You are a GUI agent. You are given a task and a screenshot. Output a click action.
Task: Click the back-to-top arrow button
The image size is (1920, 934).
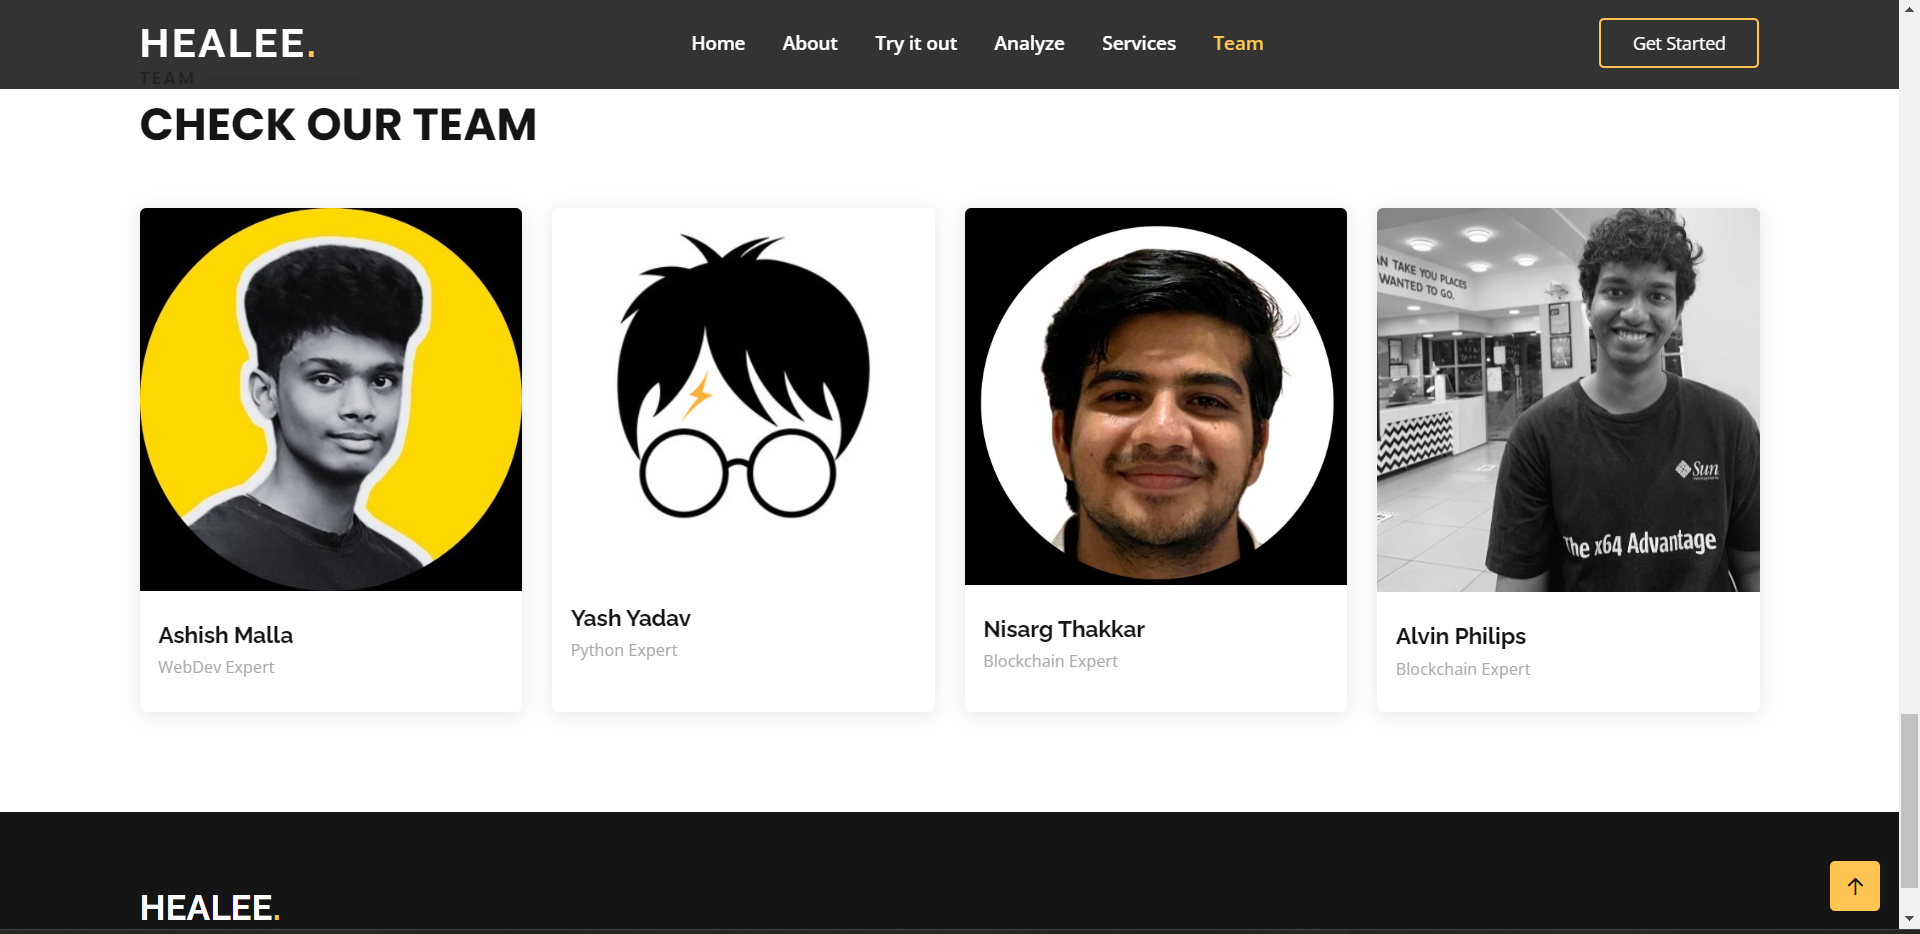(1855, 886)
